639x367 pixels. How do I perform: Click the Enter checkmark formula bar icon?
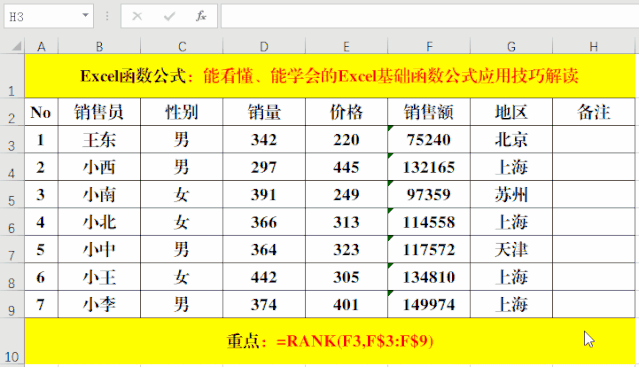coord(169,16)
